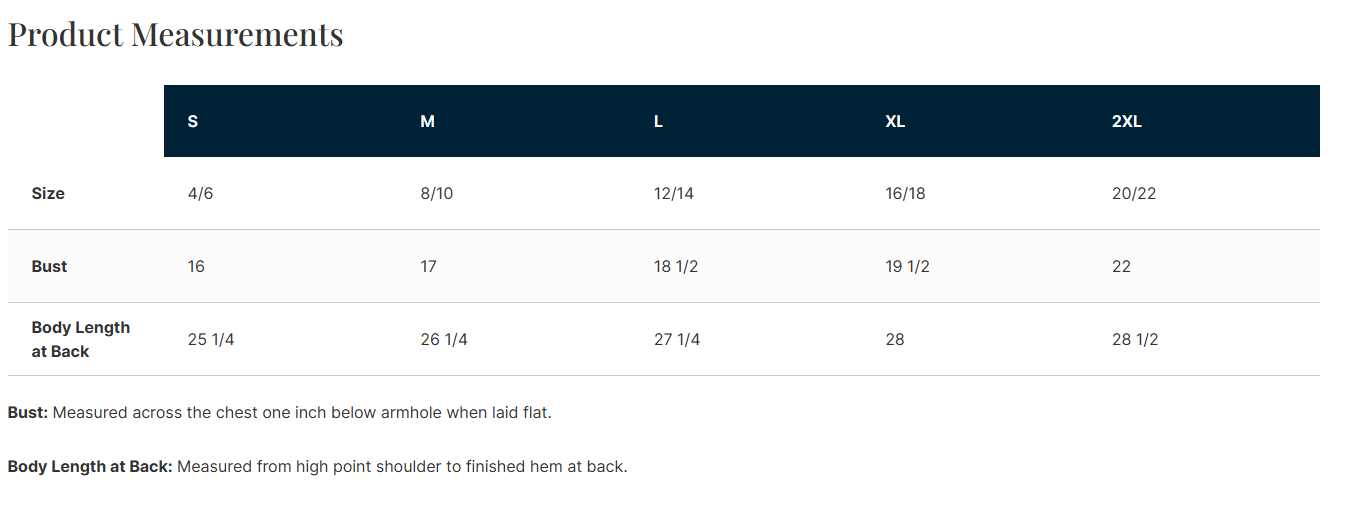Click the 16/18 size cell
The height and width of the screenshot is (505, 1356).
(x=905, y=193)
